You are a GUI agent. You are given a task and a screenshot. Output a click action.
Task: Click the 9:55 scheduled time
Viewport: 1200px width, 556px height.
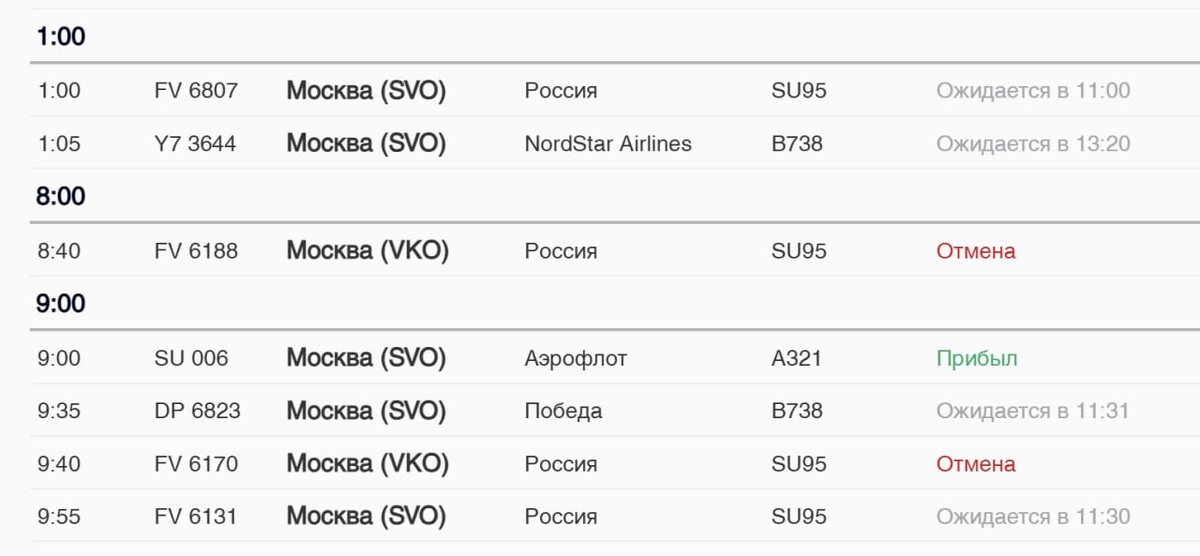pos(59,517)
